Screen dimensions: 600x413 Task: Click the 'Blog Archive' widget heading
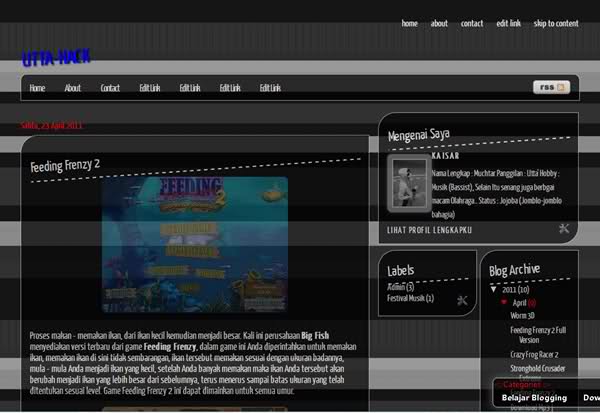[515, 270]
